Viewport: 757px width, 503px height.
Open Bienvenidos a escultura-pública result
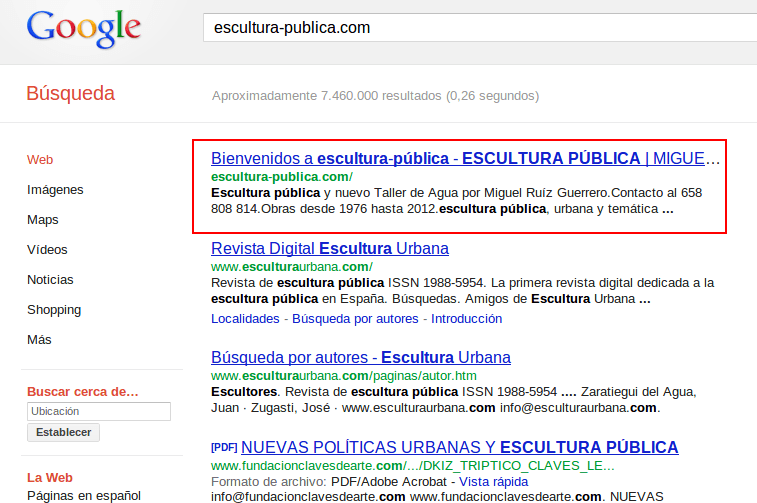pyautogui.click(x=465, y=158)
